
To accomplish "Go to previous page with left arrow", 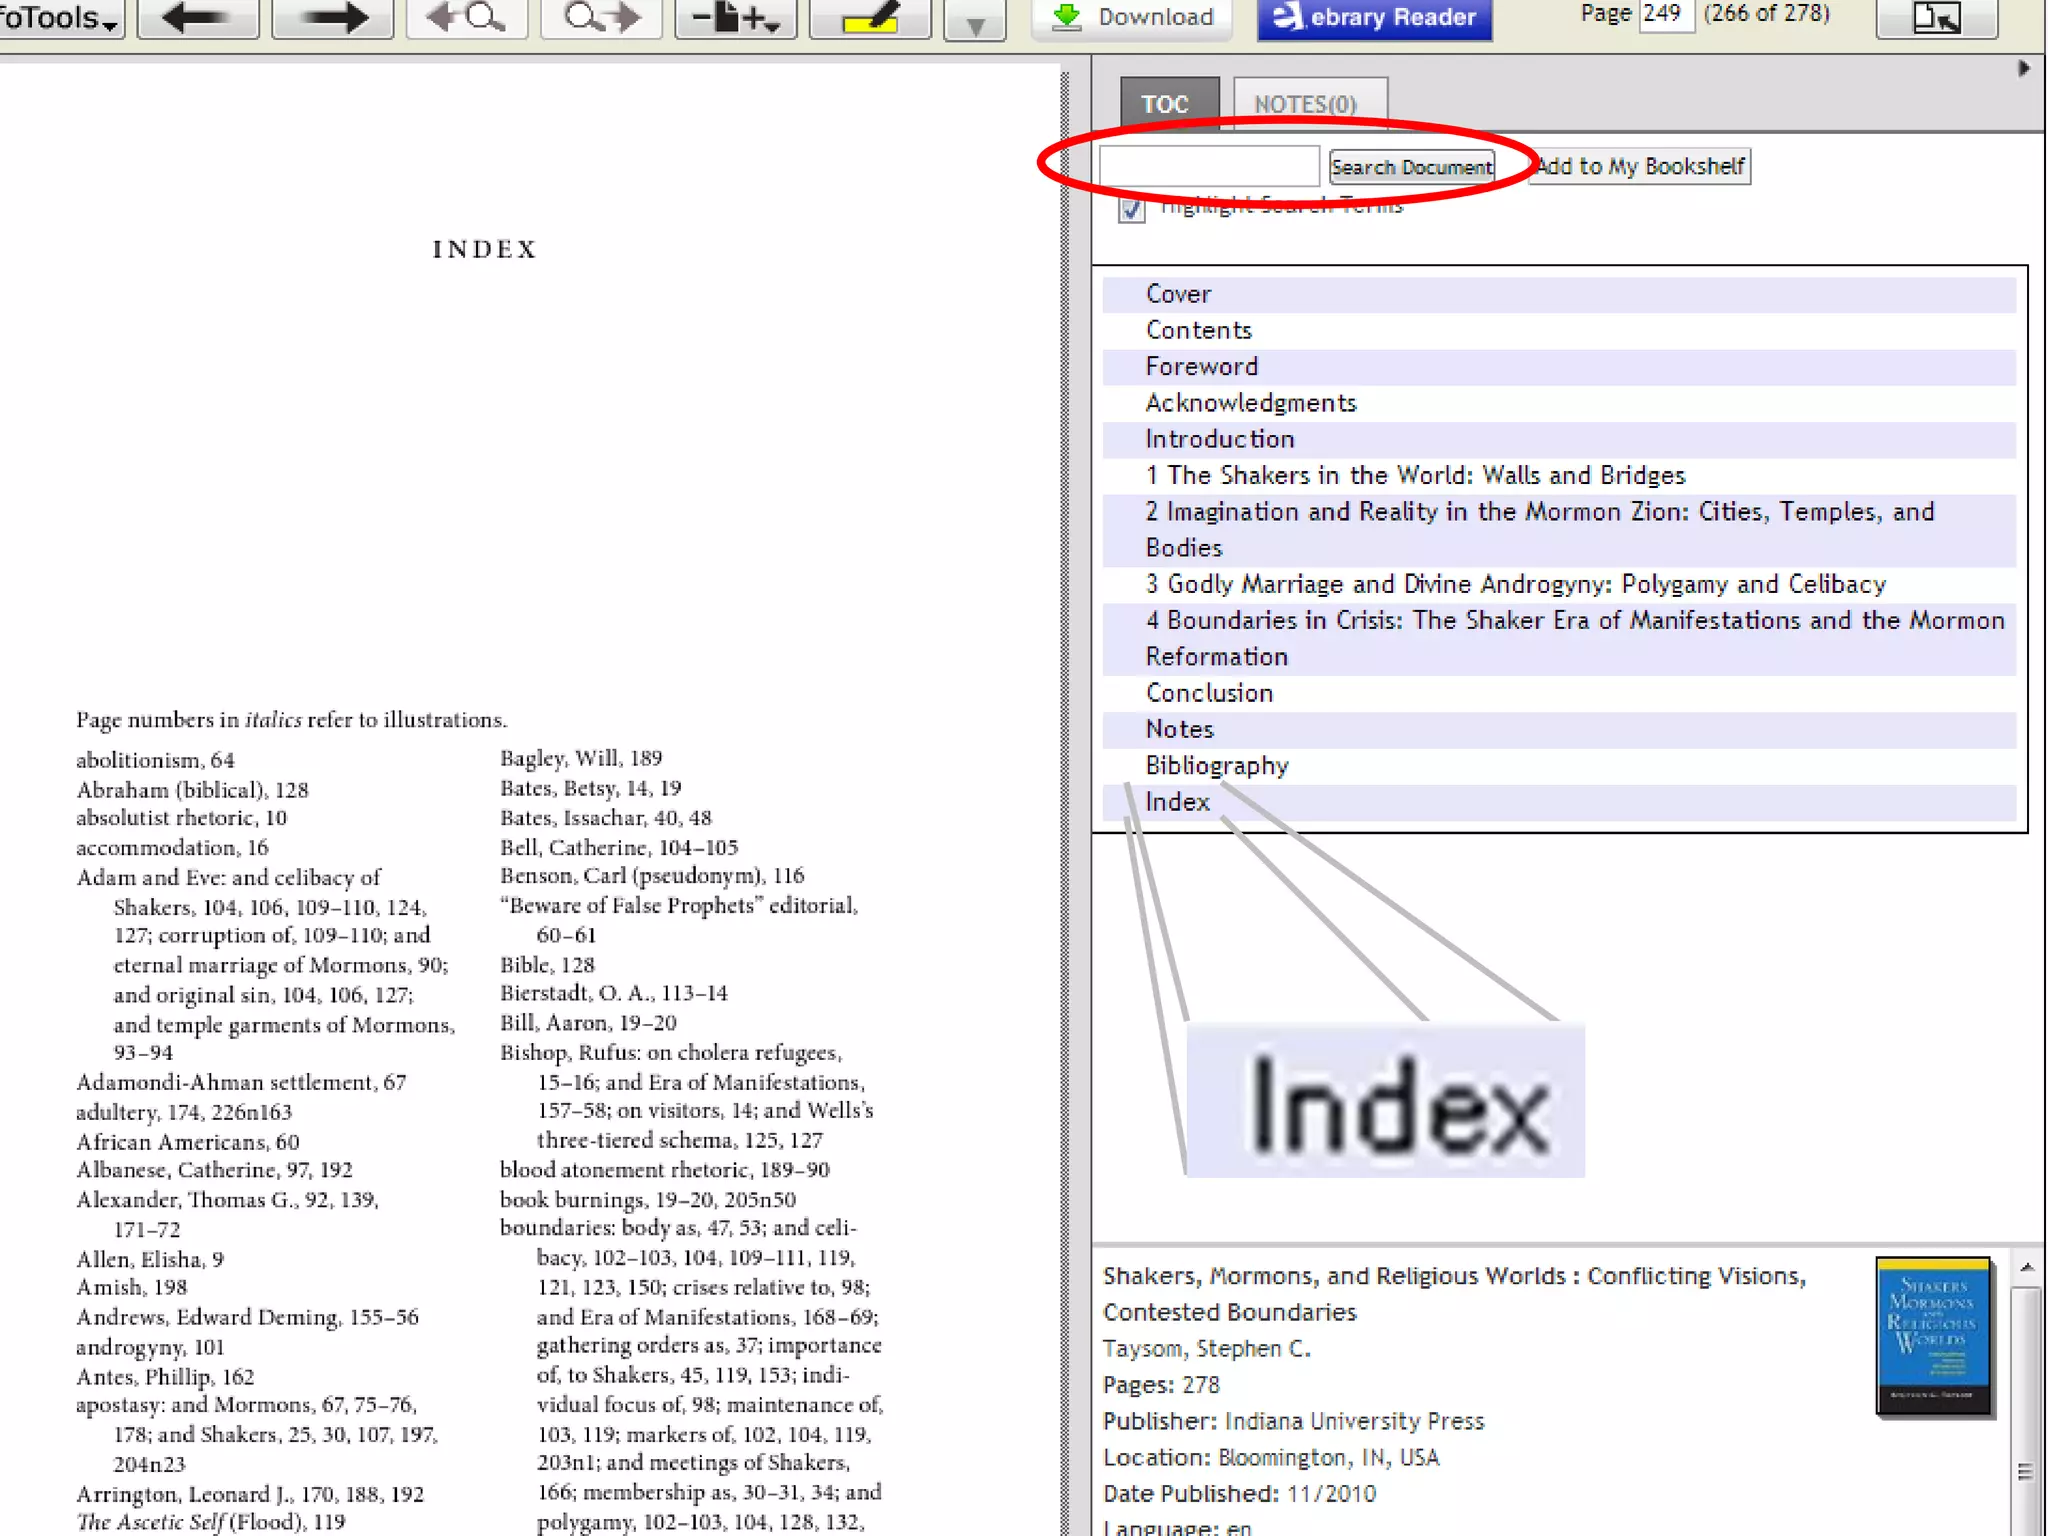I will point(197,17).
